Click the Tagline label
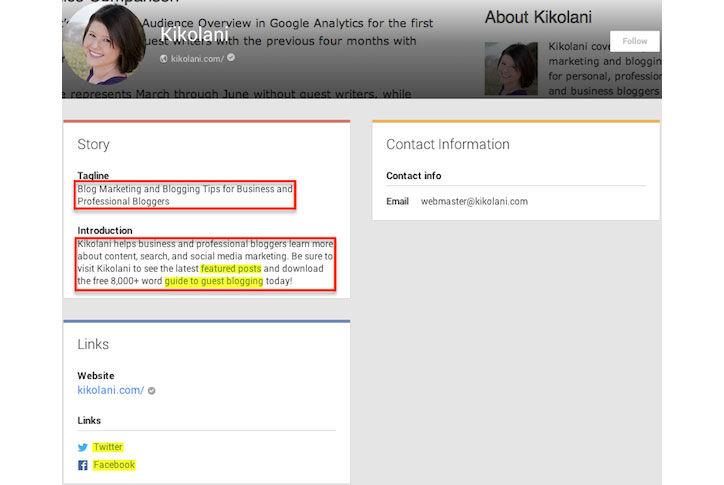The image size is (724, 485). [93, 176]
